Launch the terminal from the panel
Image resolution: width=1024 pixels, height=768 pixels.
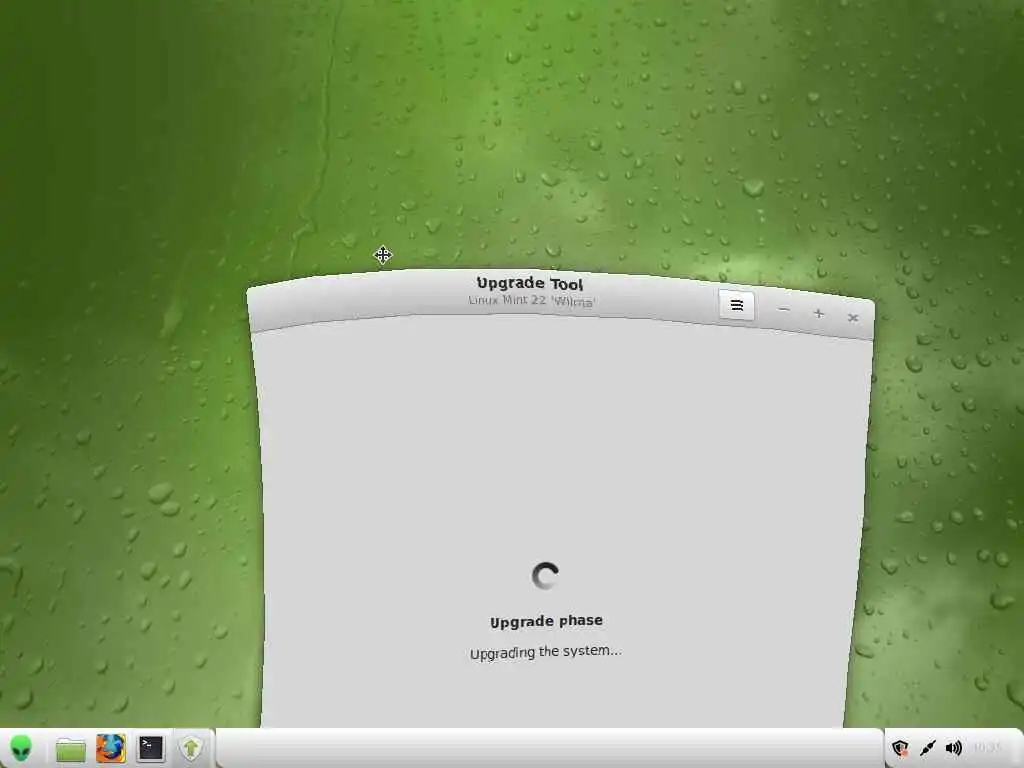(x=150, y=748)
